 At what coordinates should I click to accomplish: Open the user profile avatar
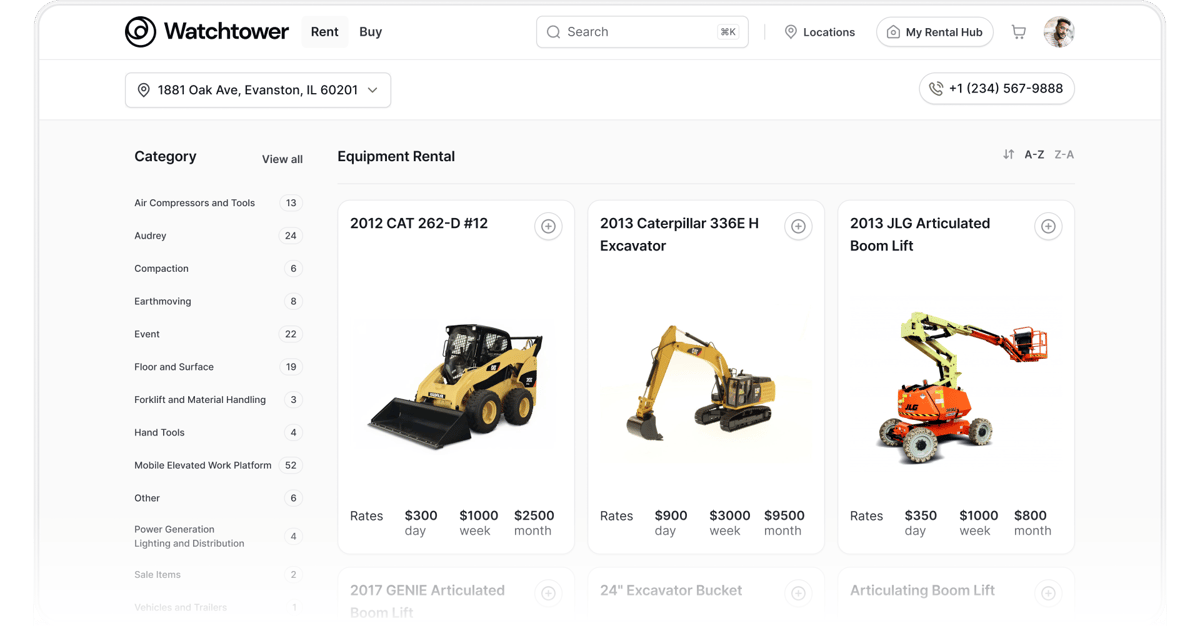point(1059,32)
